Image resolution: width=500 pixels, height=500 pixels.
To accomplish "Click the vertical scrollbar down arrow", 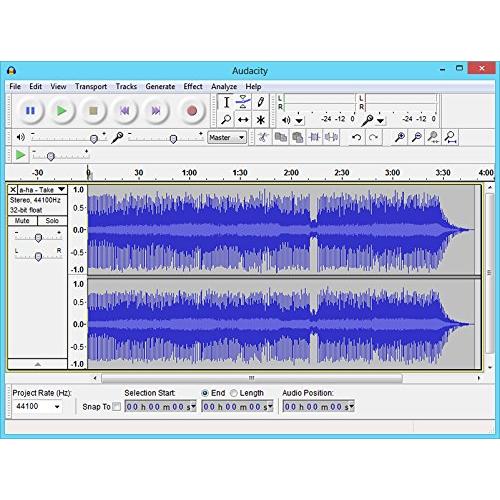I will tap(490, 367).
